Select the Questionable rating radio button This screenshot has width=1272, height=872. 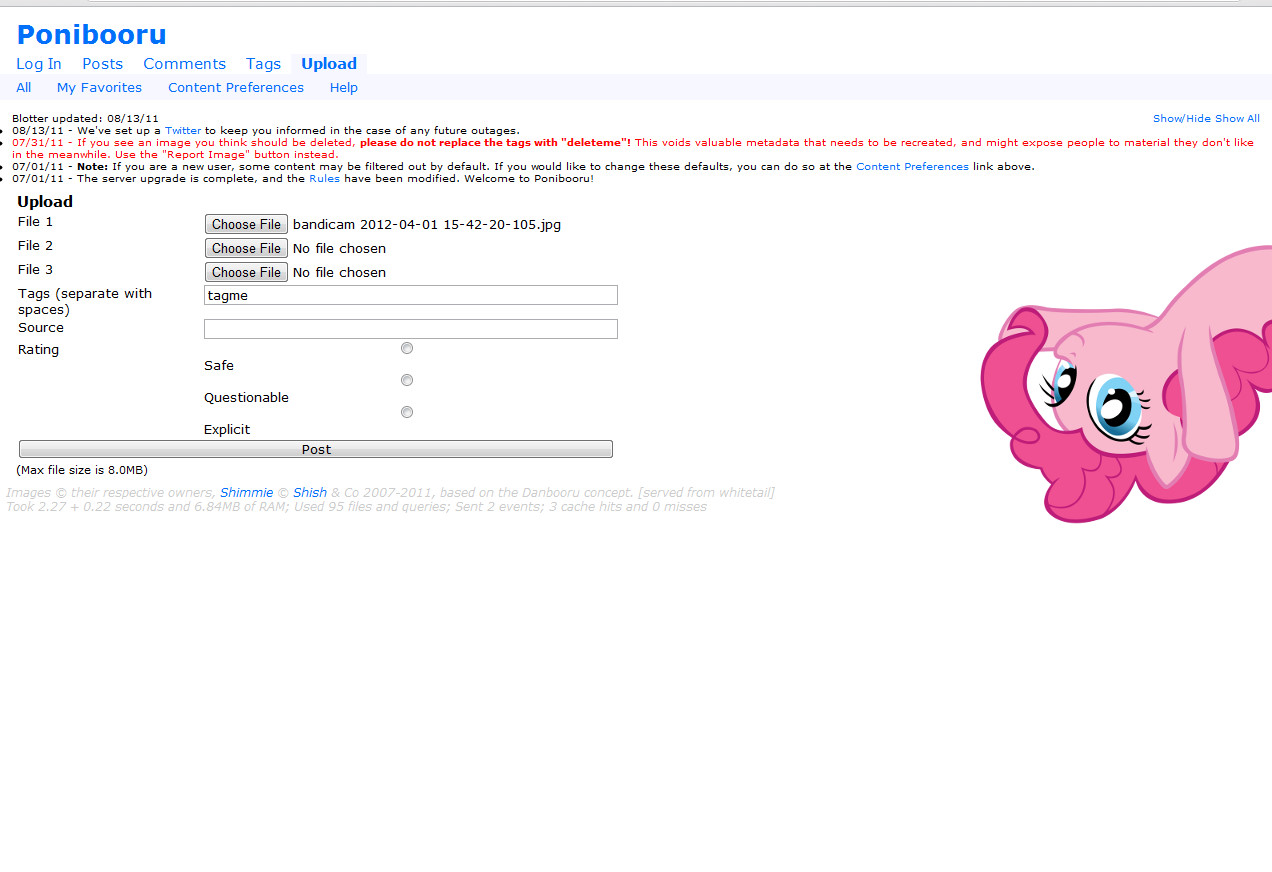[407, 380]
